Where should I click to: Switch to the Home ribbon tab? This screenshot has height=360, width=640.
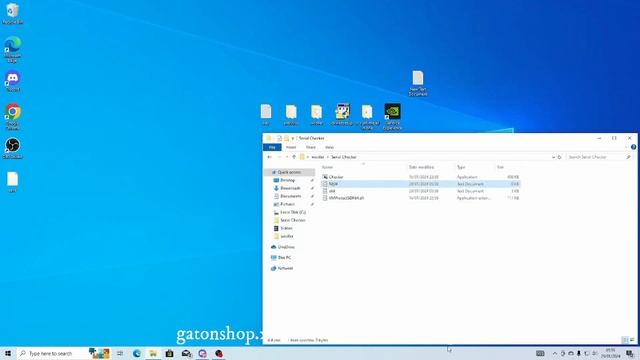(x=291, y=147)
